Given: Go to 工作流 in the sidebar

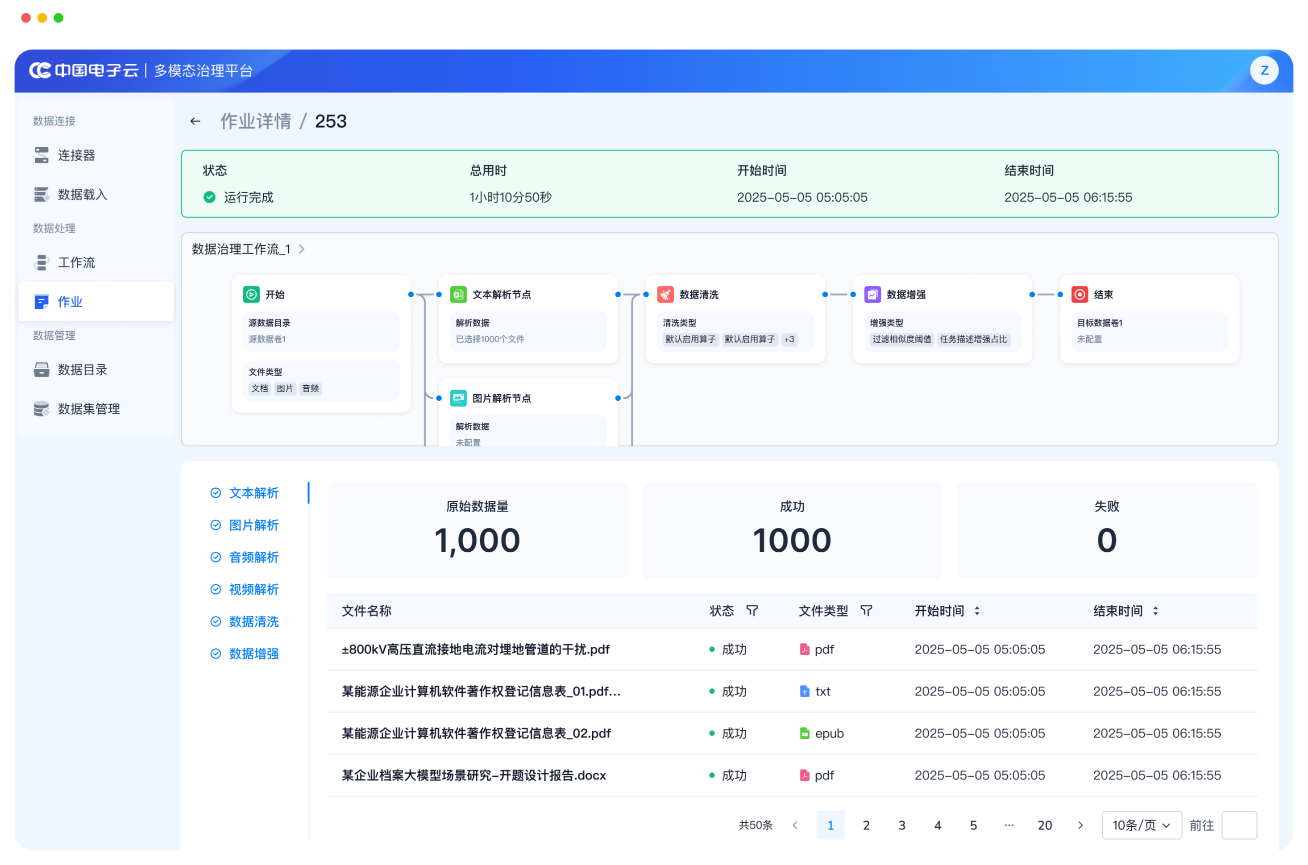Looking at the screenshot, I should click(x=76, y=262).
